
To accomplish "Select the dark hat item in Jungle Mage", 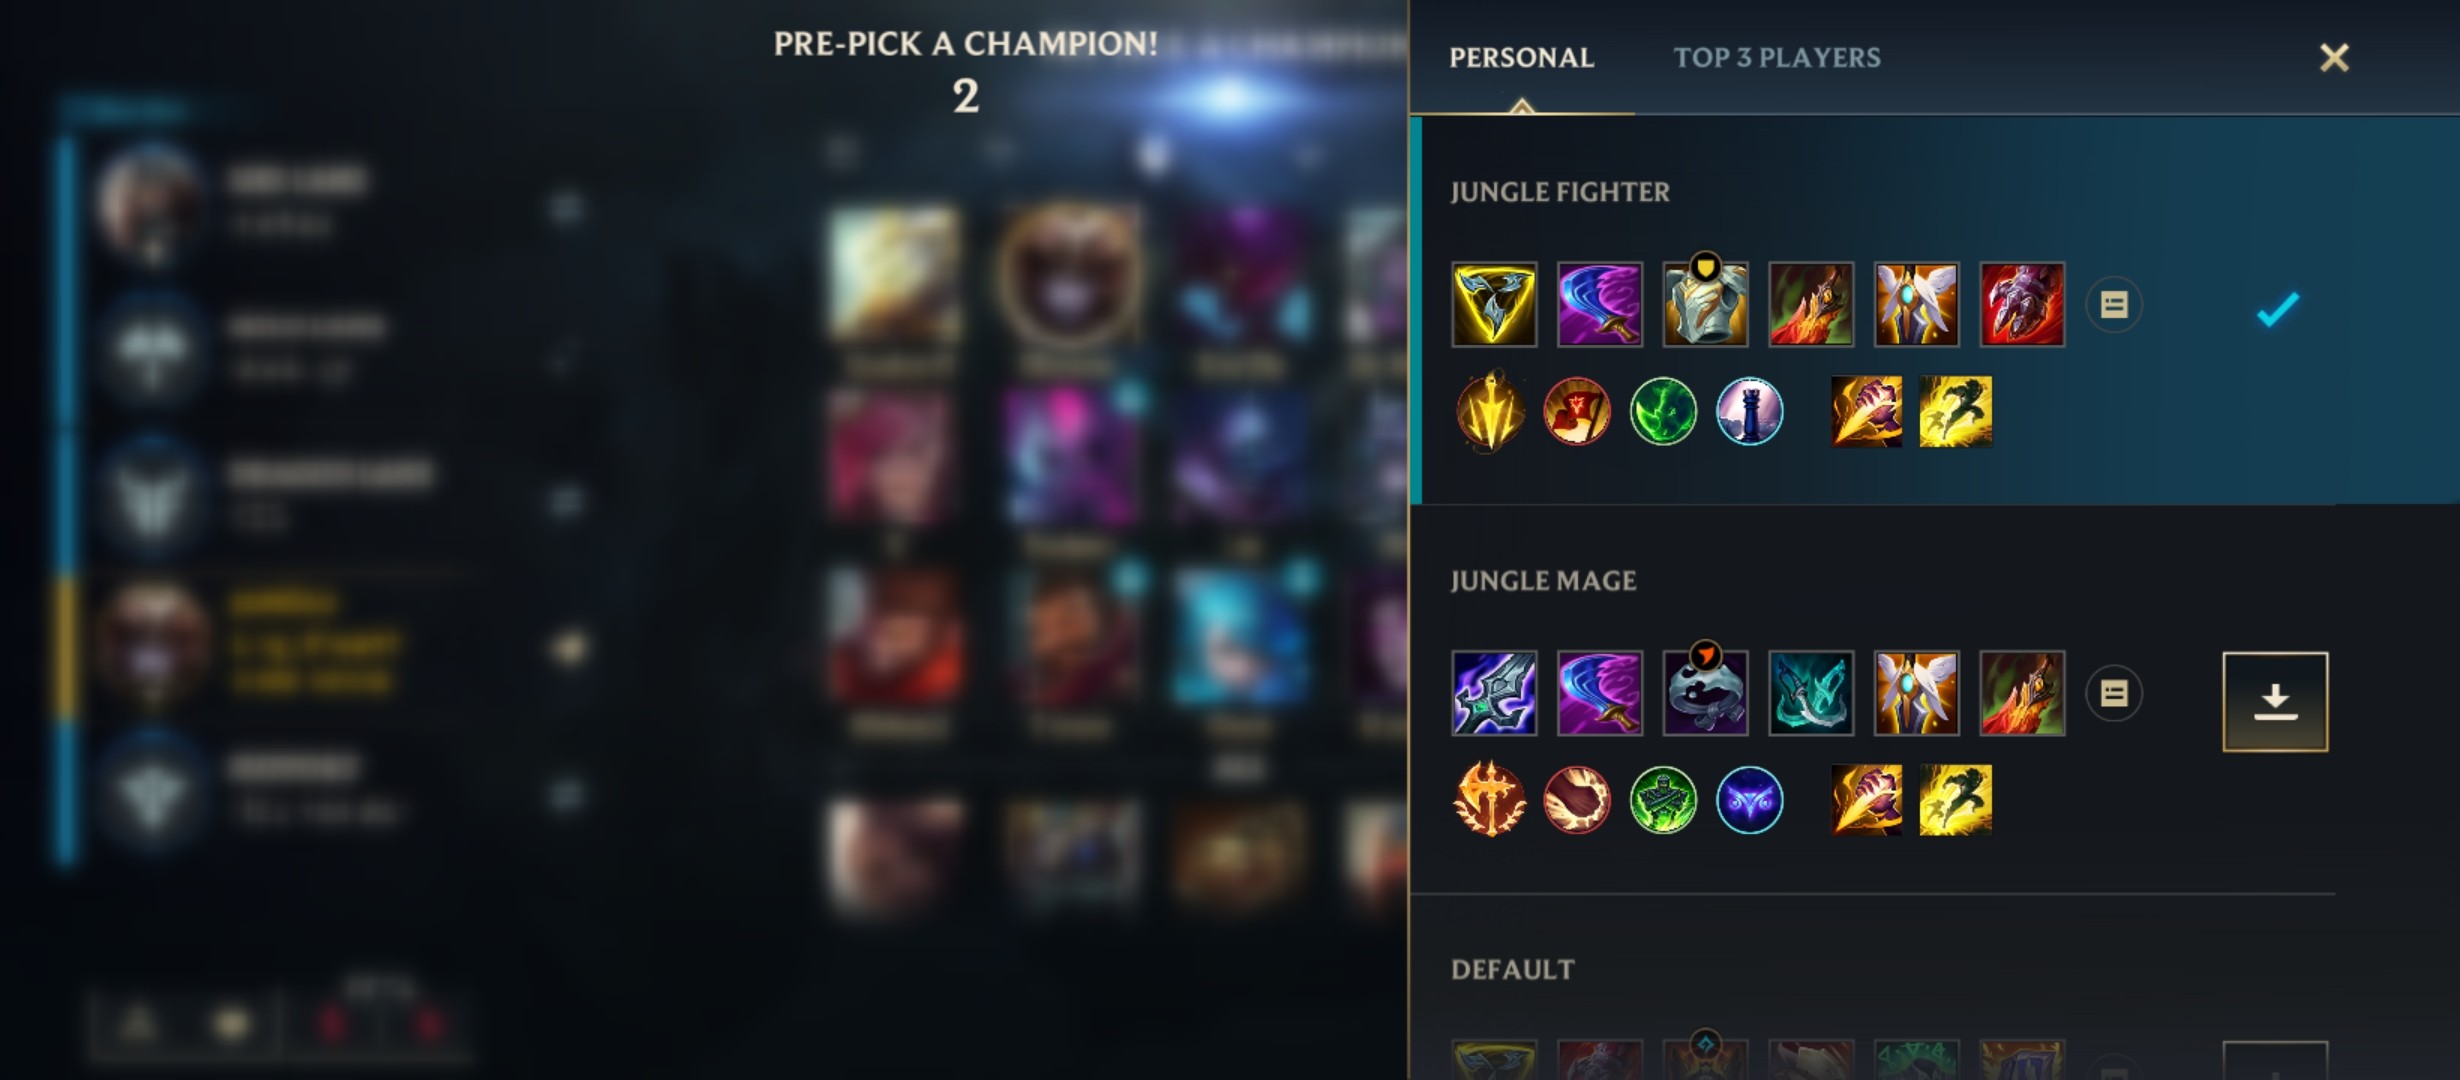I will click(1705, 694).
